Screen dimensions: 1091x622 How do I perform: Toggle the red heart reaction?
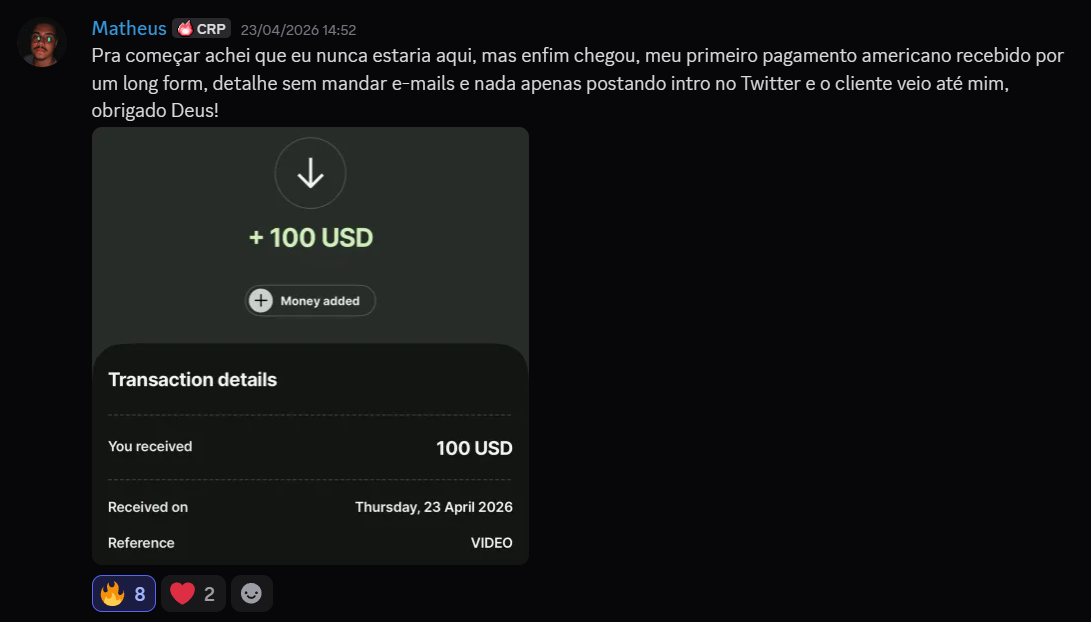coord(193,593)
